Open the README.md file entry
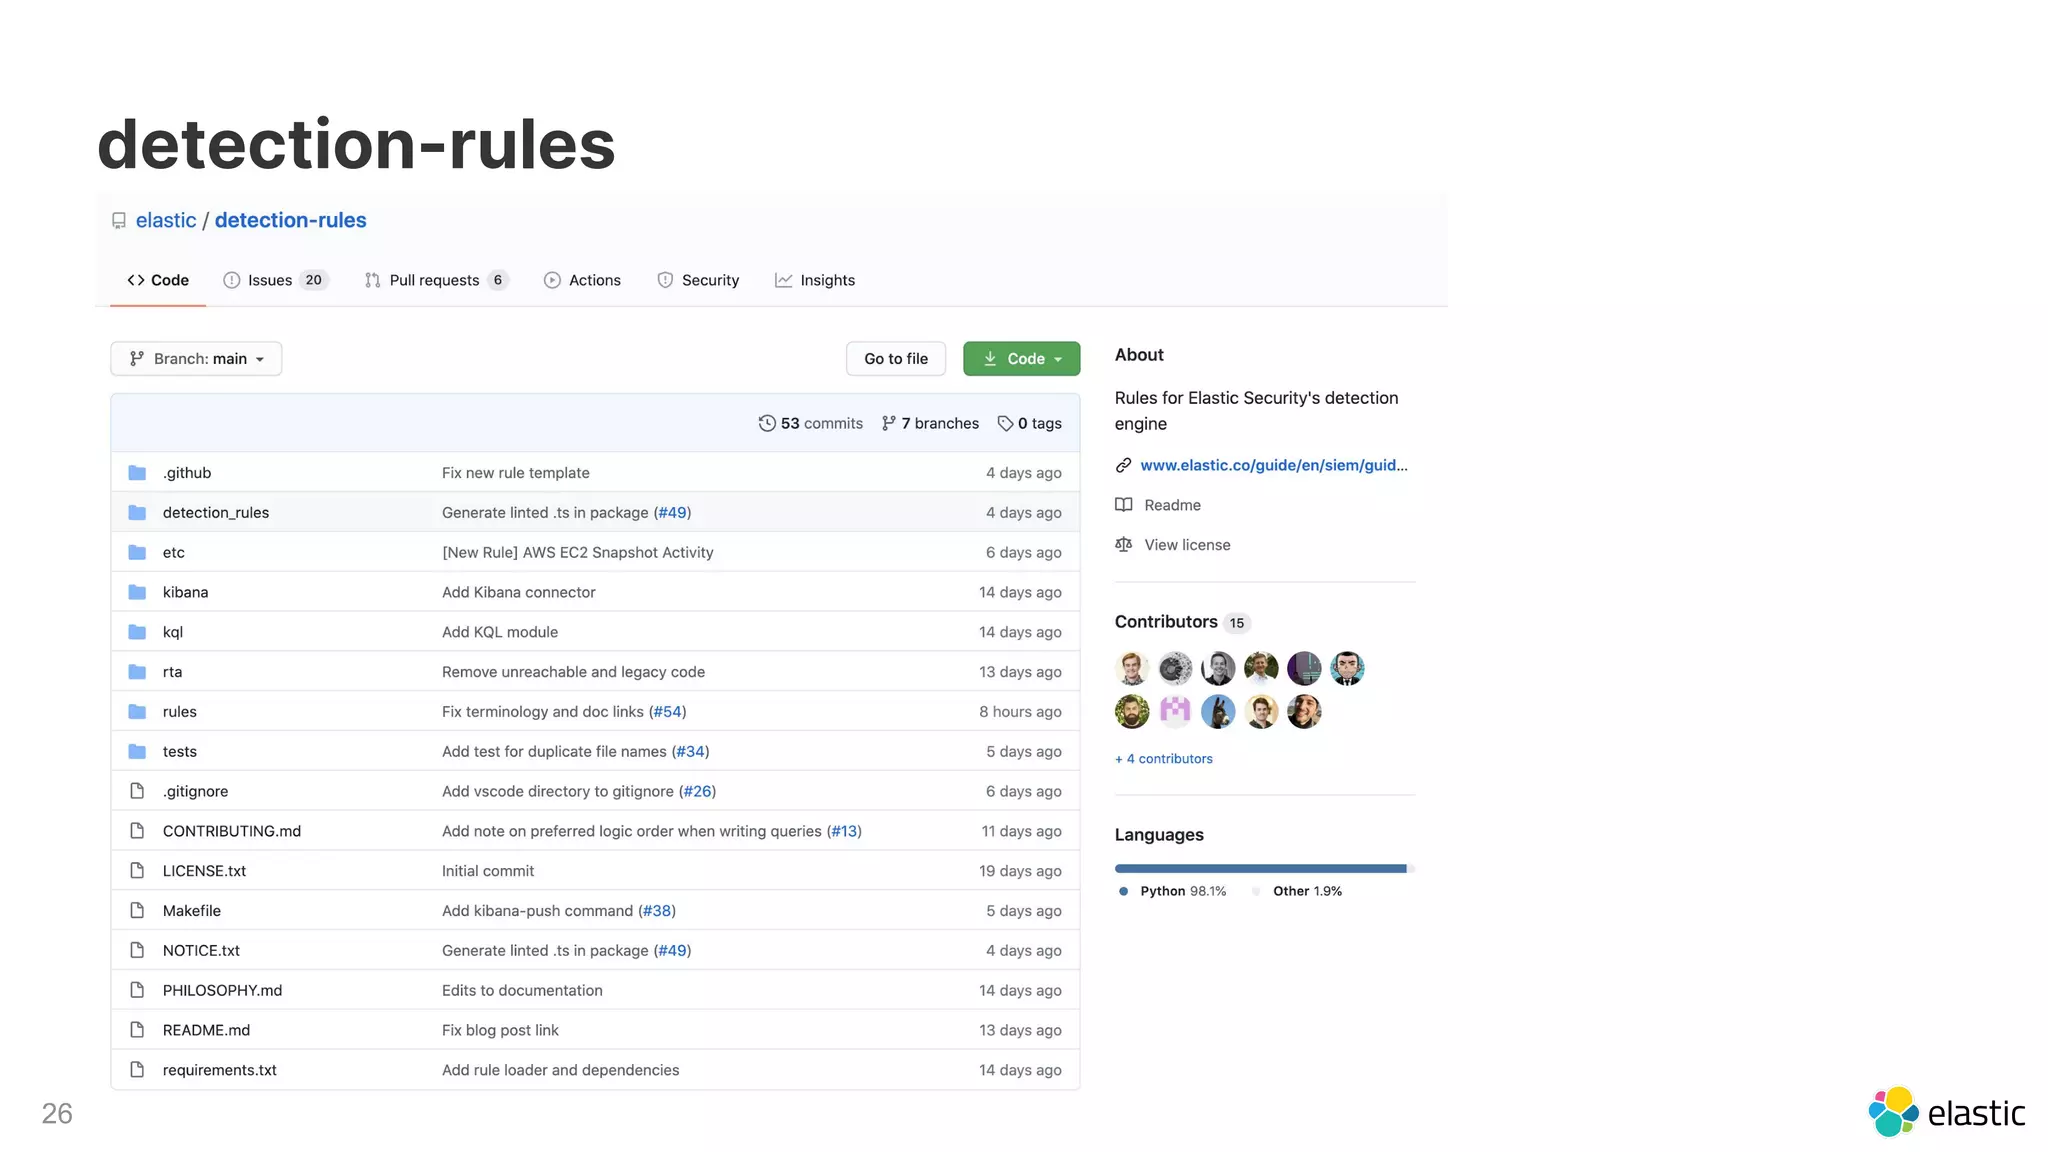 pos(206,1030)
